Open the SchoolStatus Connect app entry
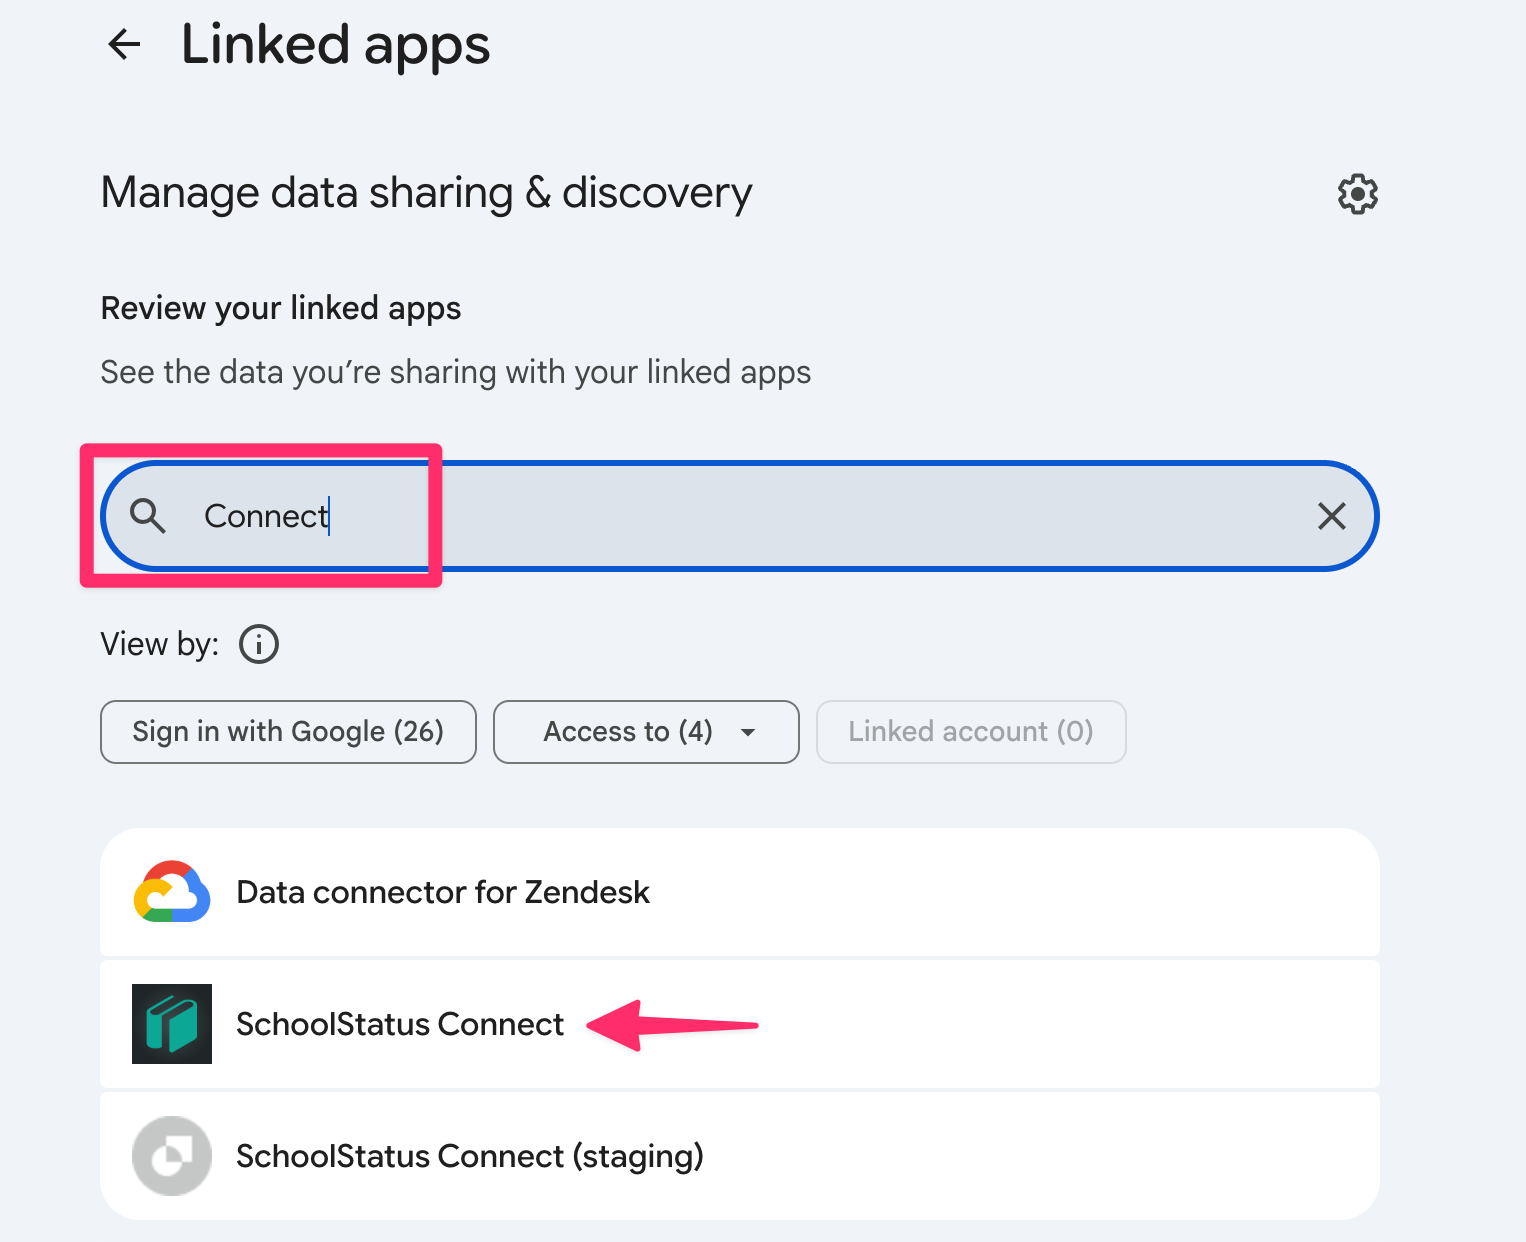The height and width of the screenshot is (1242, 1526). click(740, 1024)
